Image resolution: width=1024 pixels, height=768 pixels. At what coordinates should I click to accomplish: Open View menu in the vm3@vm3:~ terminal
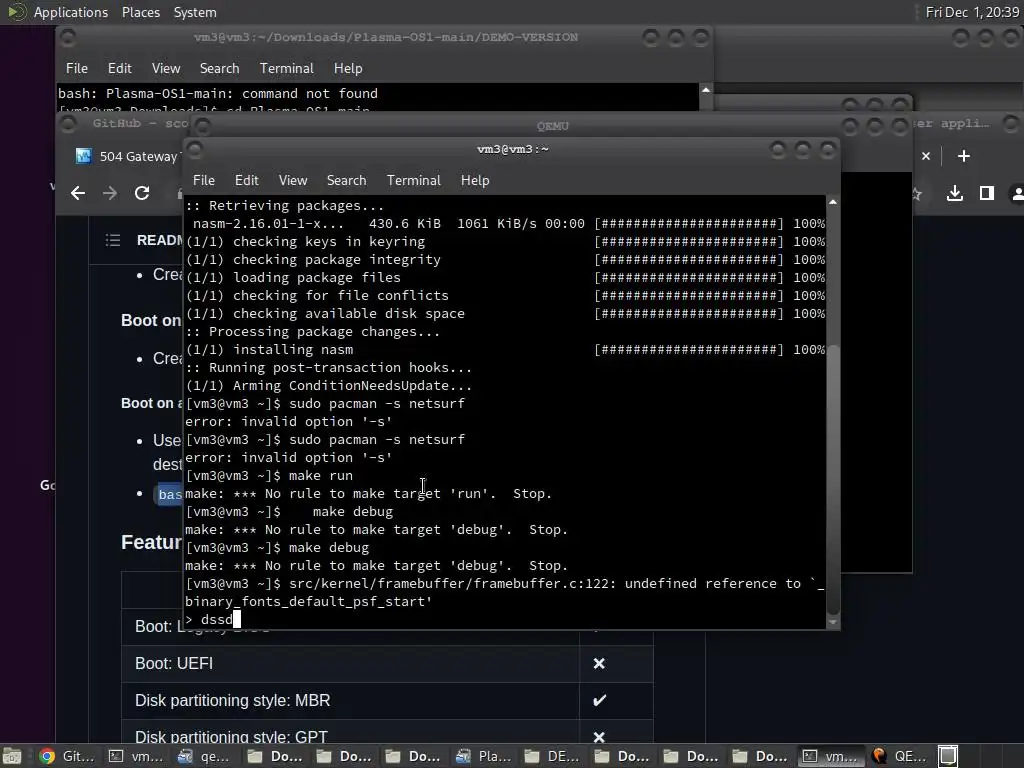pos(293,180)
